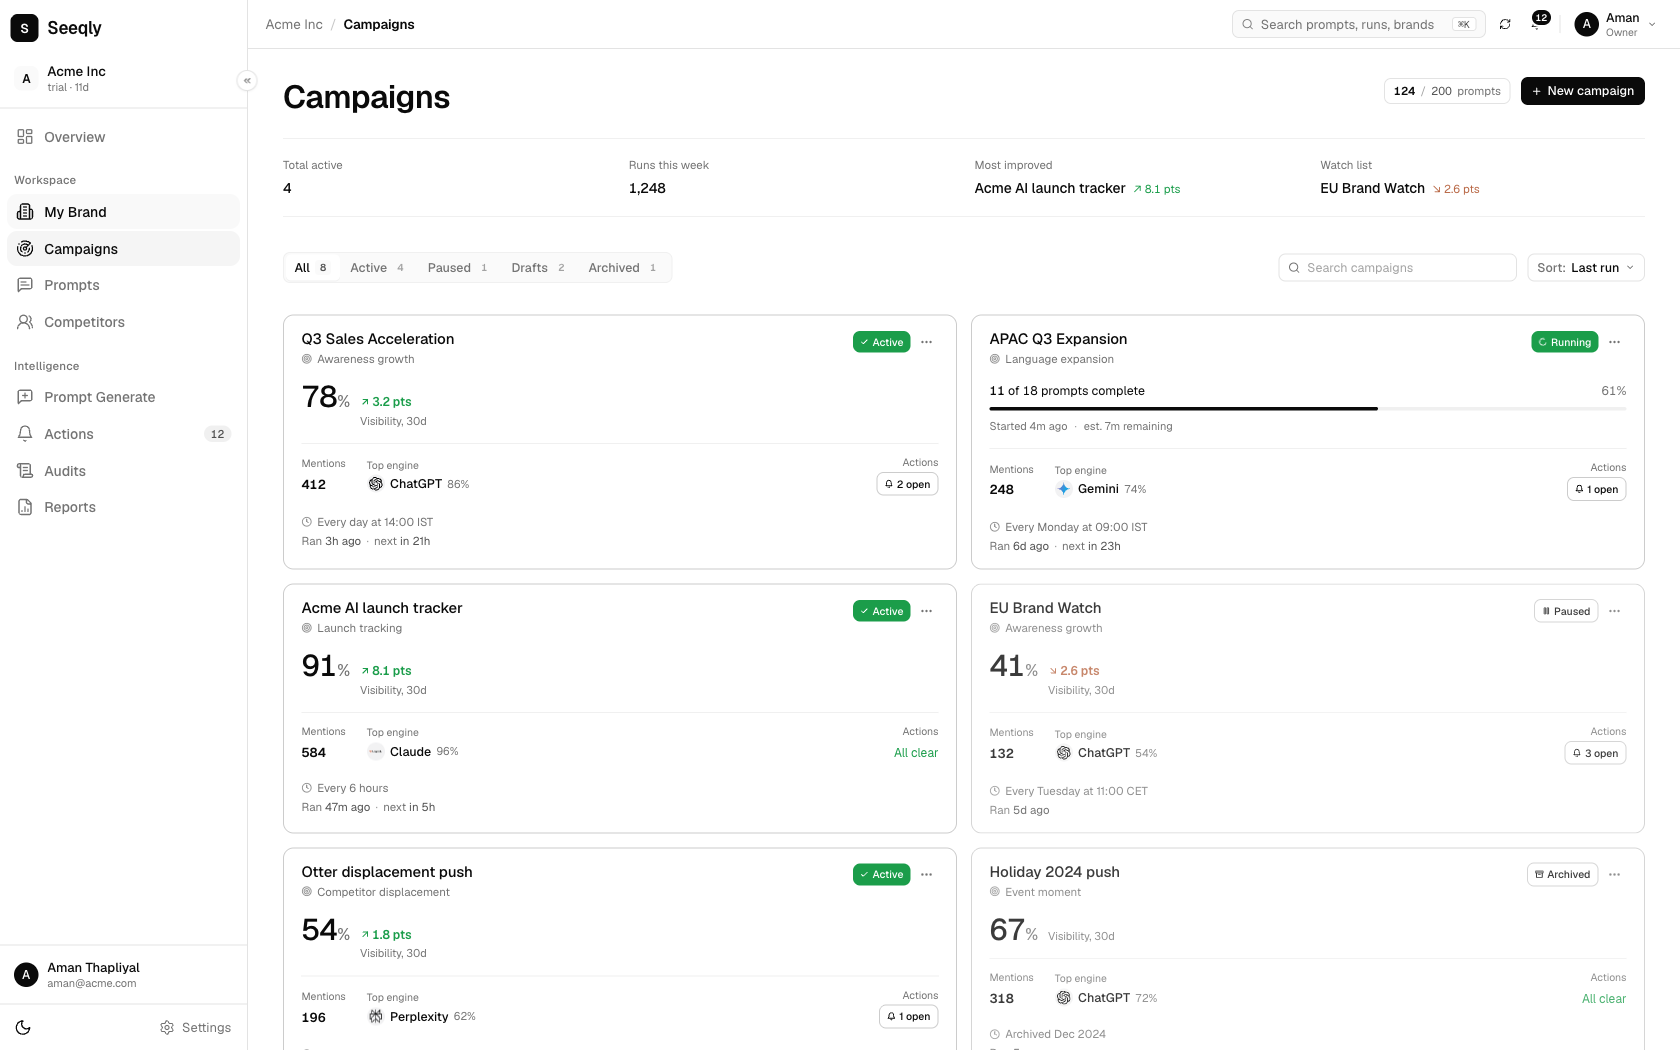The height and width of the screenshot is (1050, 1680).
Task: Click the Search campaigns field
Action: click(x=1397, y=268)
